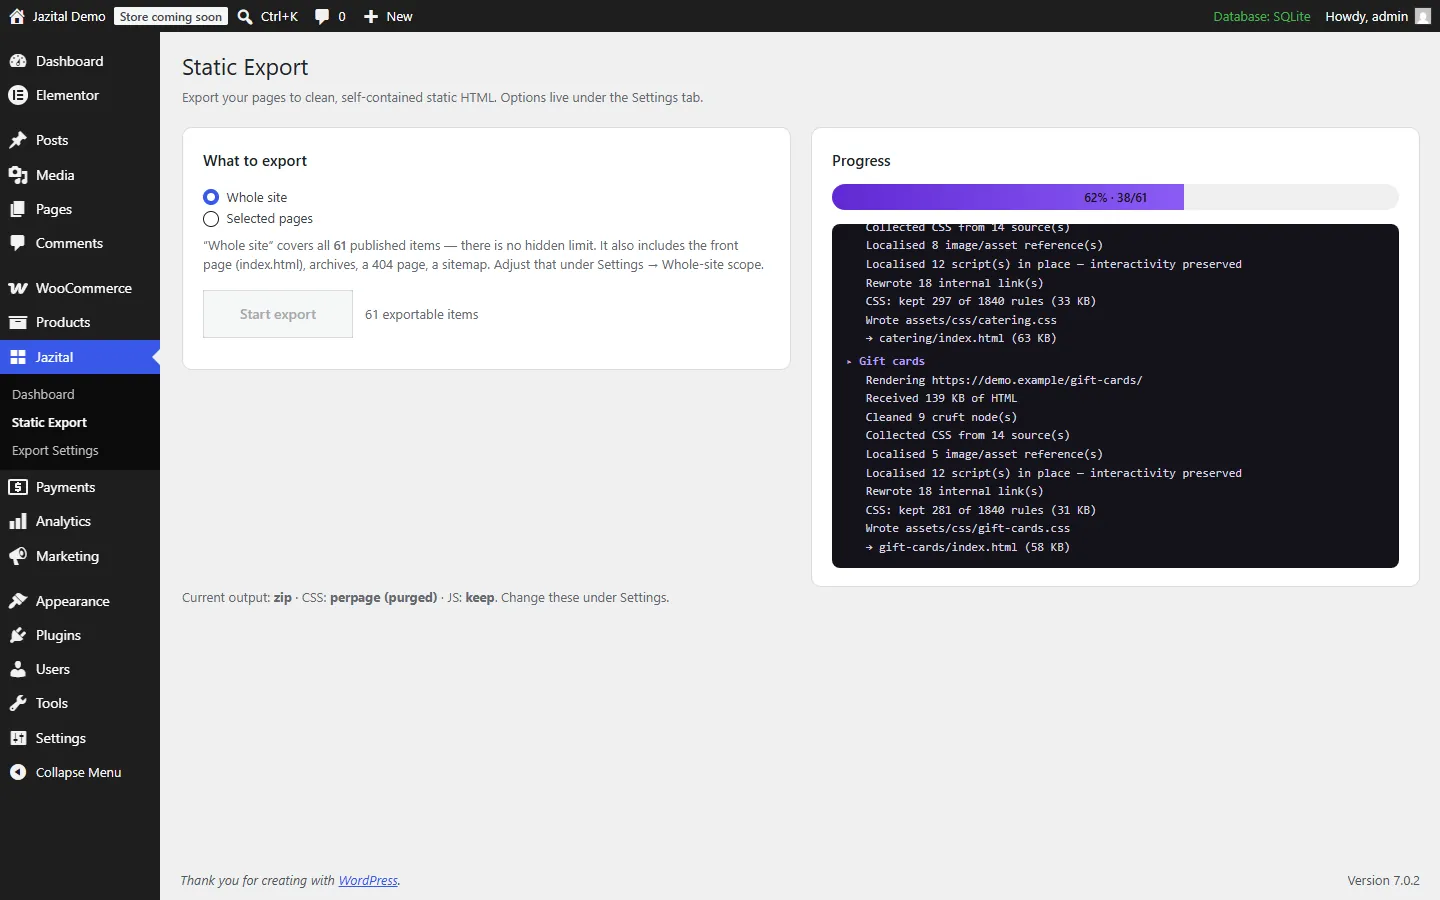Click the Database: SQLite status text
Image resolution: width=1440 pixels, height=900 pixels.
tap(1262, 16)
